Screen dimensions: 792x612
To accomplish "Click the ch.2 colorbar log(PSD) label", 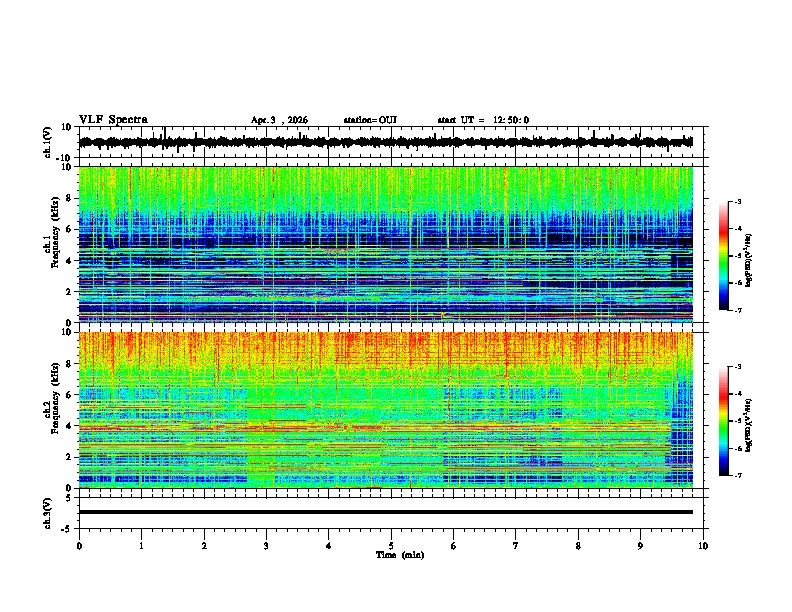I will pyautogui.click(x=749, y=425).
